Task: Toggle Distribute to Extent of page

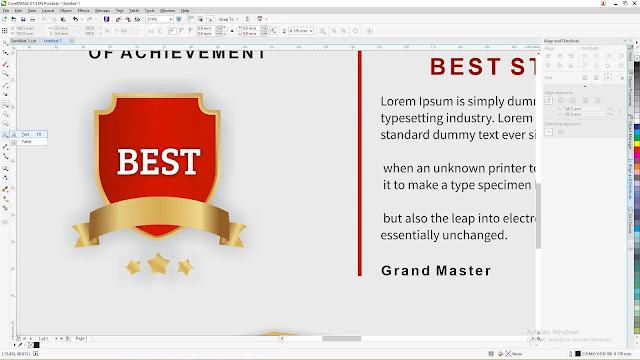Action: pyautogui.click(x=561, y=132)
